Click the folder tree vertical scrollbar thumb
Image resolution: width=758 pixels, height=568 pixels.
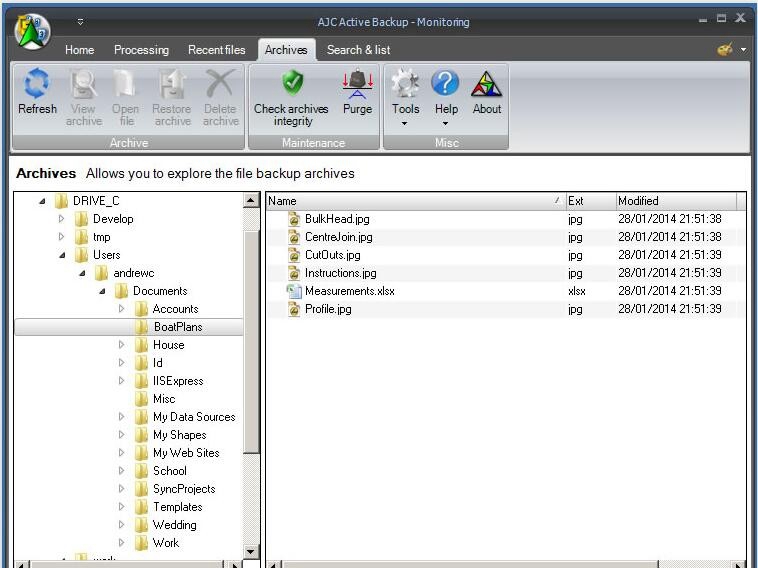point(251,342)
